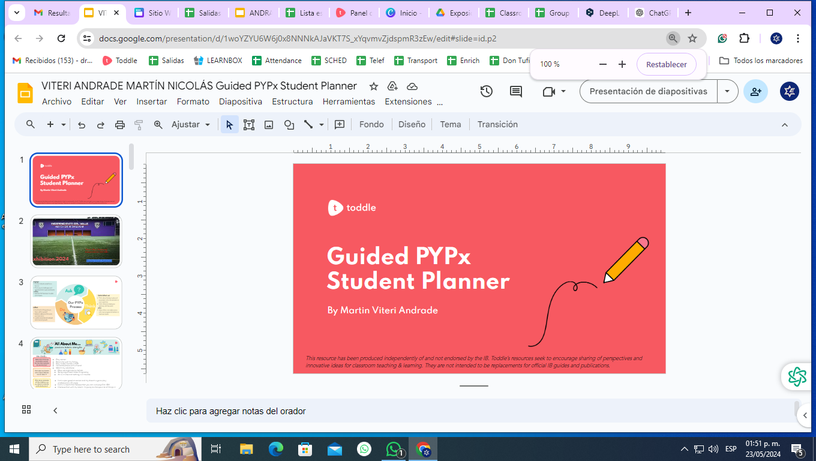Image resolution: width=816 pixels, height=461 pixels.
Task: Click the print icon in toolbar
Action: [120, 125]
